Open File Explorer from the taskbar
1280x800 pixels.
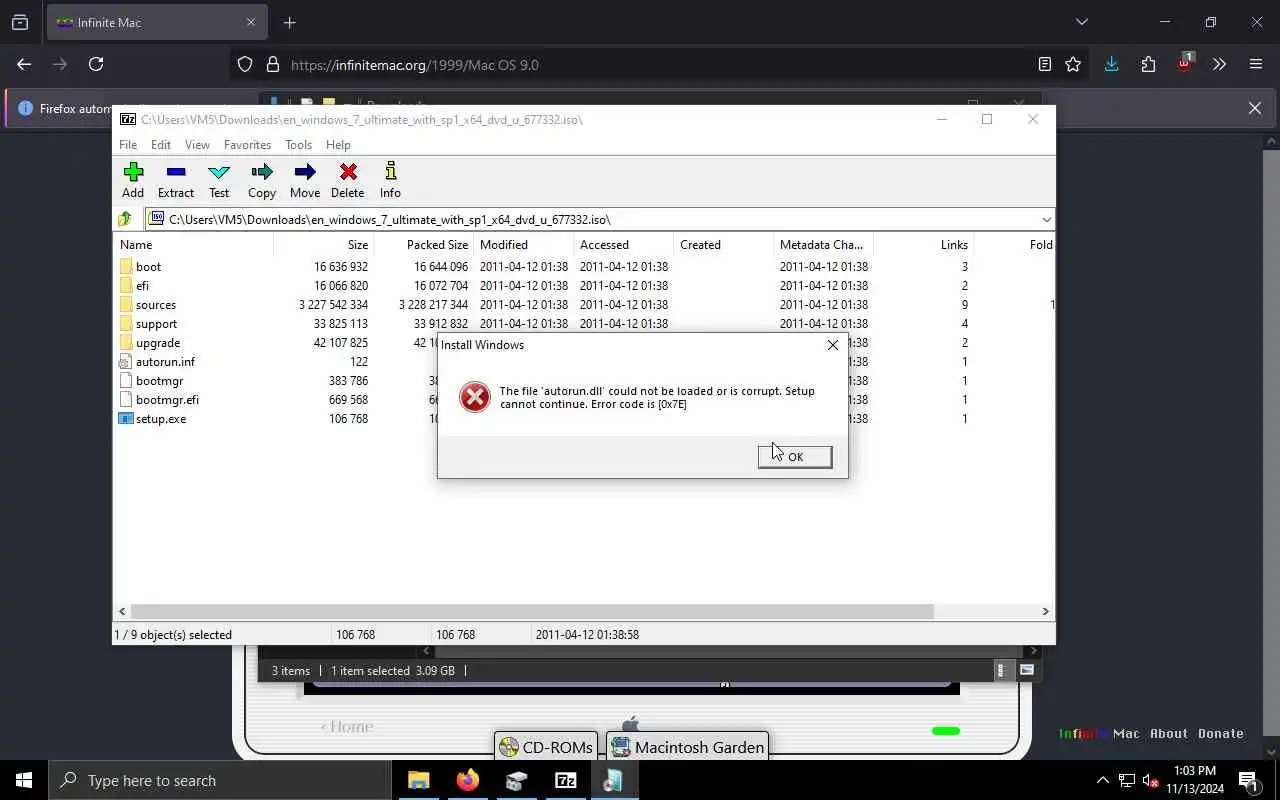[418, 780]
